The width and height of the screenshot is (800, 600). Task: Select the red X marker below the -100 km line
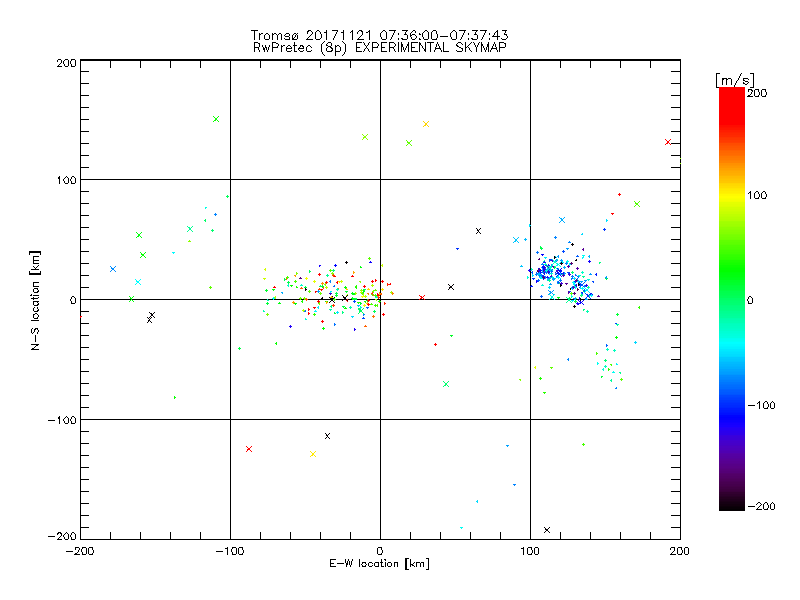tap(249, 449)
